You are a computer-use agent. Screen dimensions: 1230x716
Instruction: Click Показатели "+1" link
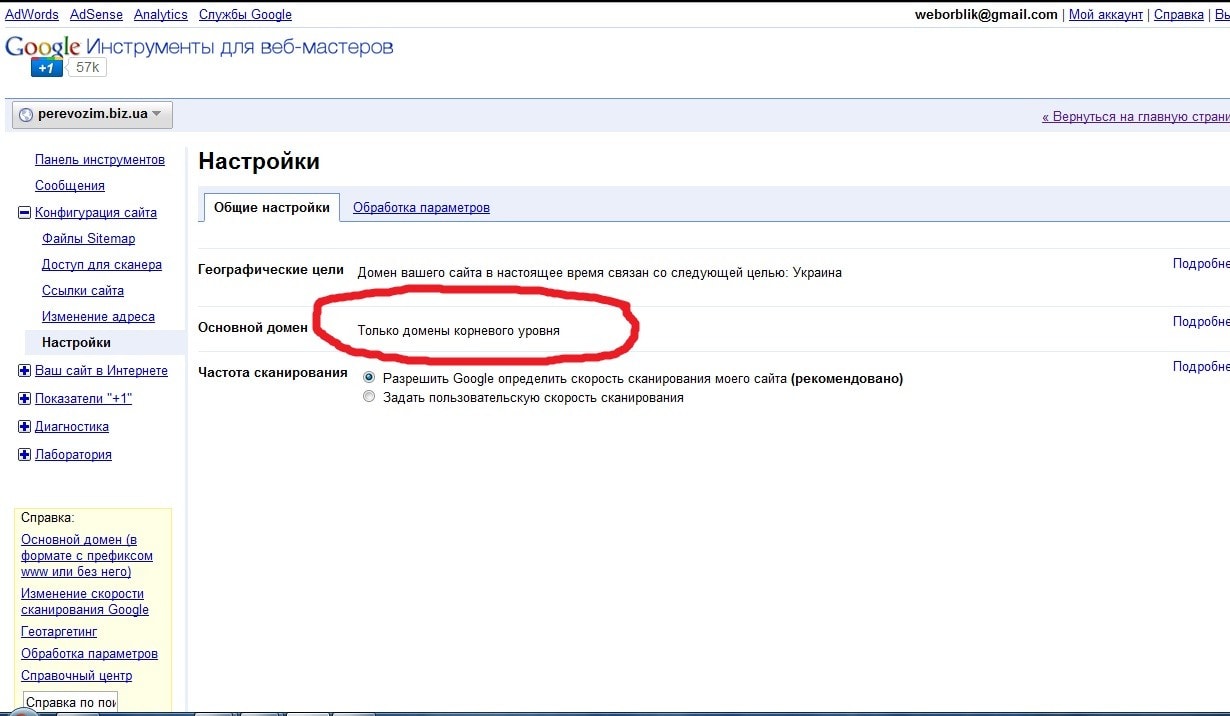(83, 399)
